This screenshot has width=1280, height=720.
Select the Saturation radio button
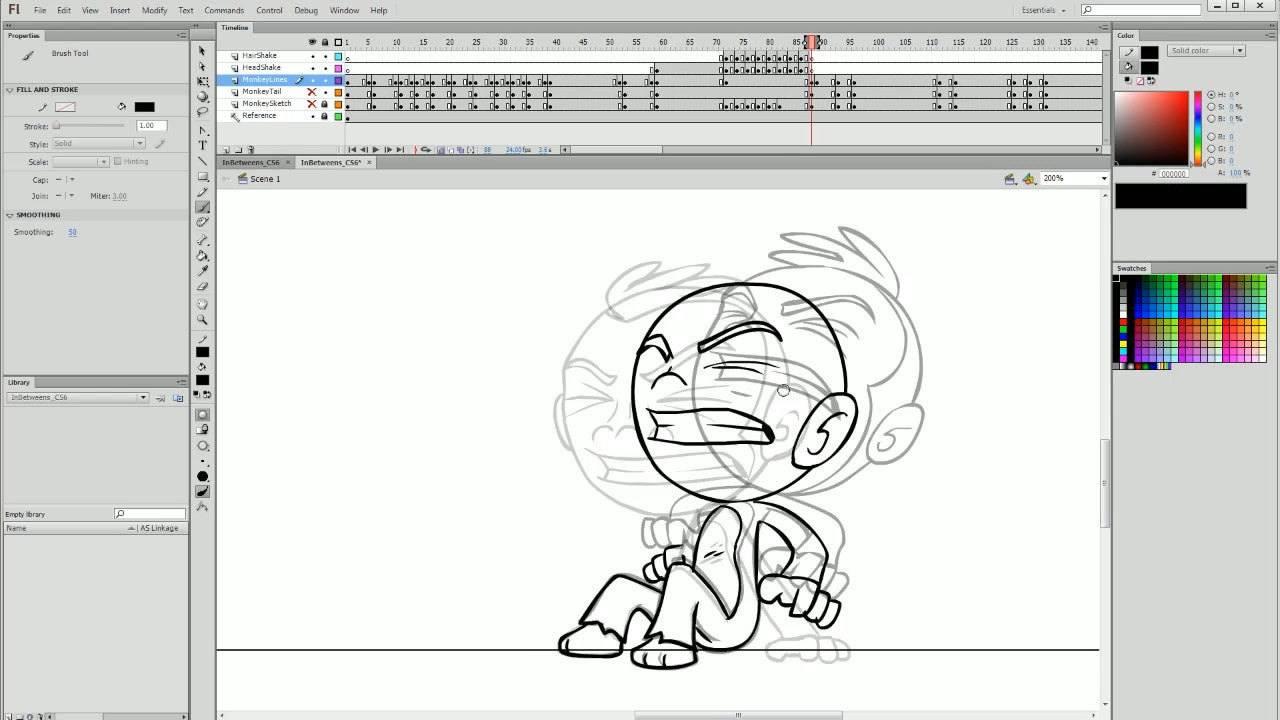pos(1211,107)
